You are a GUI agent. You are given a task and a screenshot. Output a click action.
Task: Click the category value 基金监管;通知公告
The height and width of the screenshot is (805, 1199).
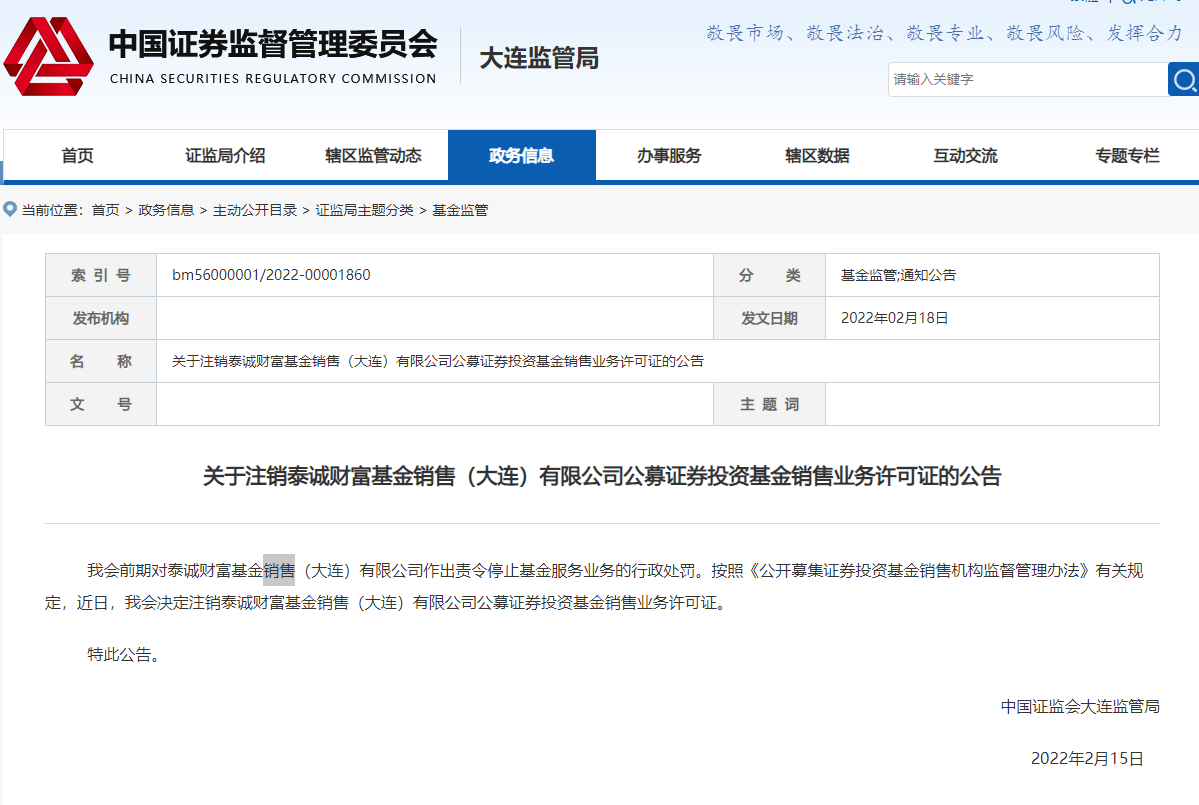[x=898, y=275]
